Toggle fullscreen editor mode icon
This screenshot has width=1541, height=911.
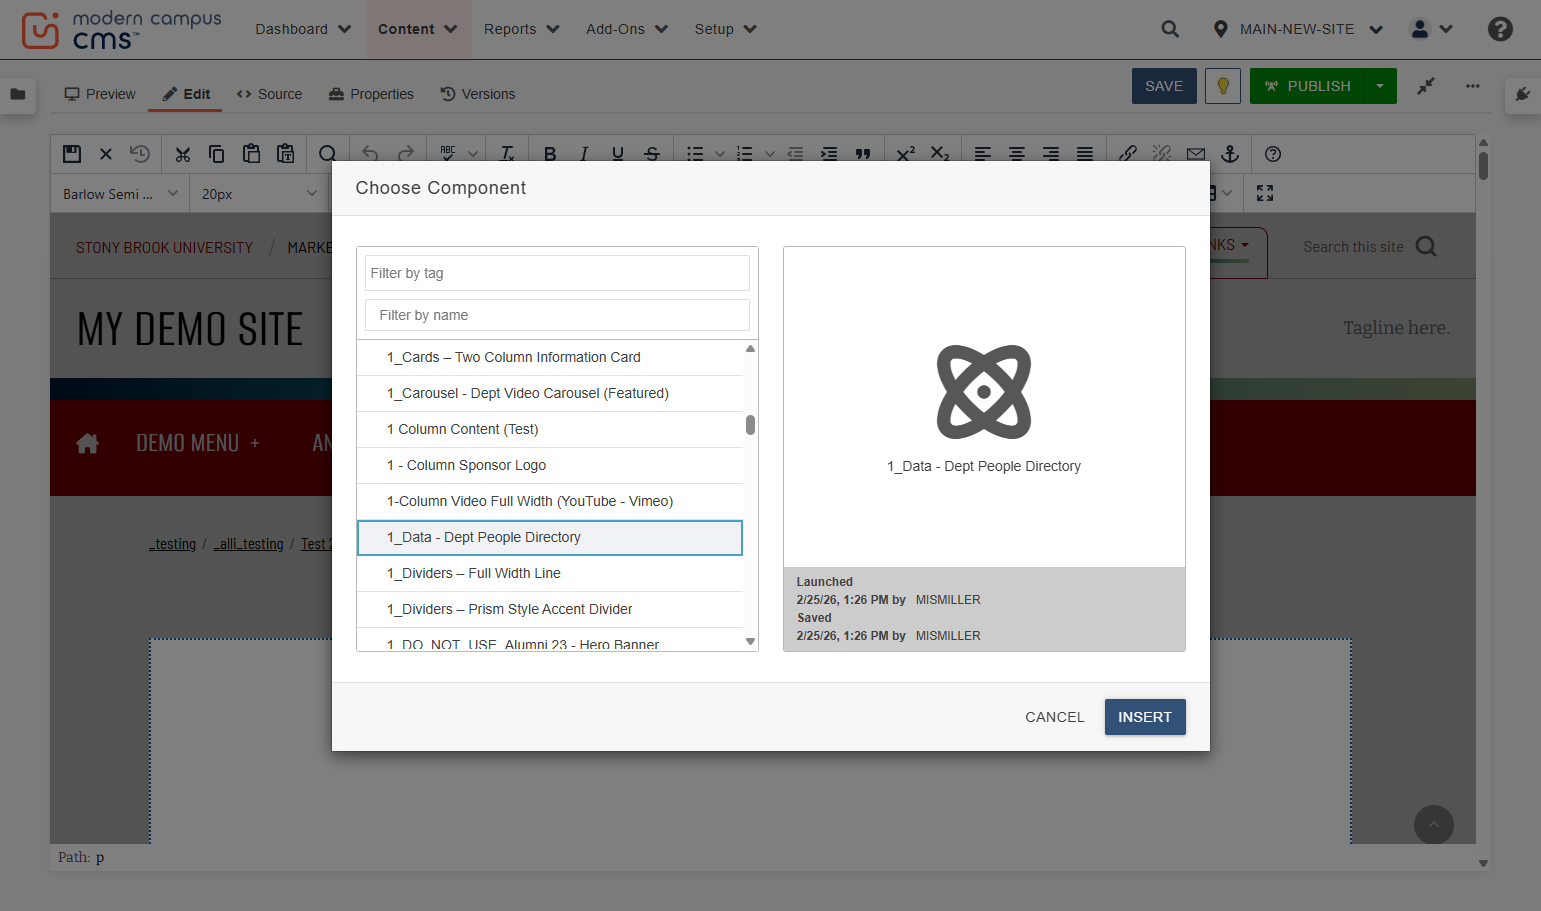point(1265,193)
